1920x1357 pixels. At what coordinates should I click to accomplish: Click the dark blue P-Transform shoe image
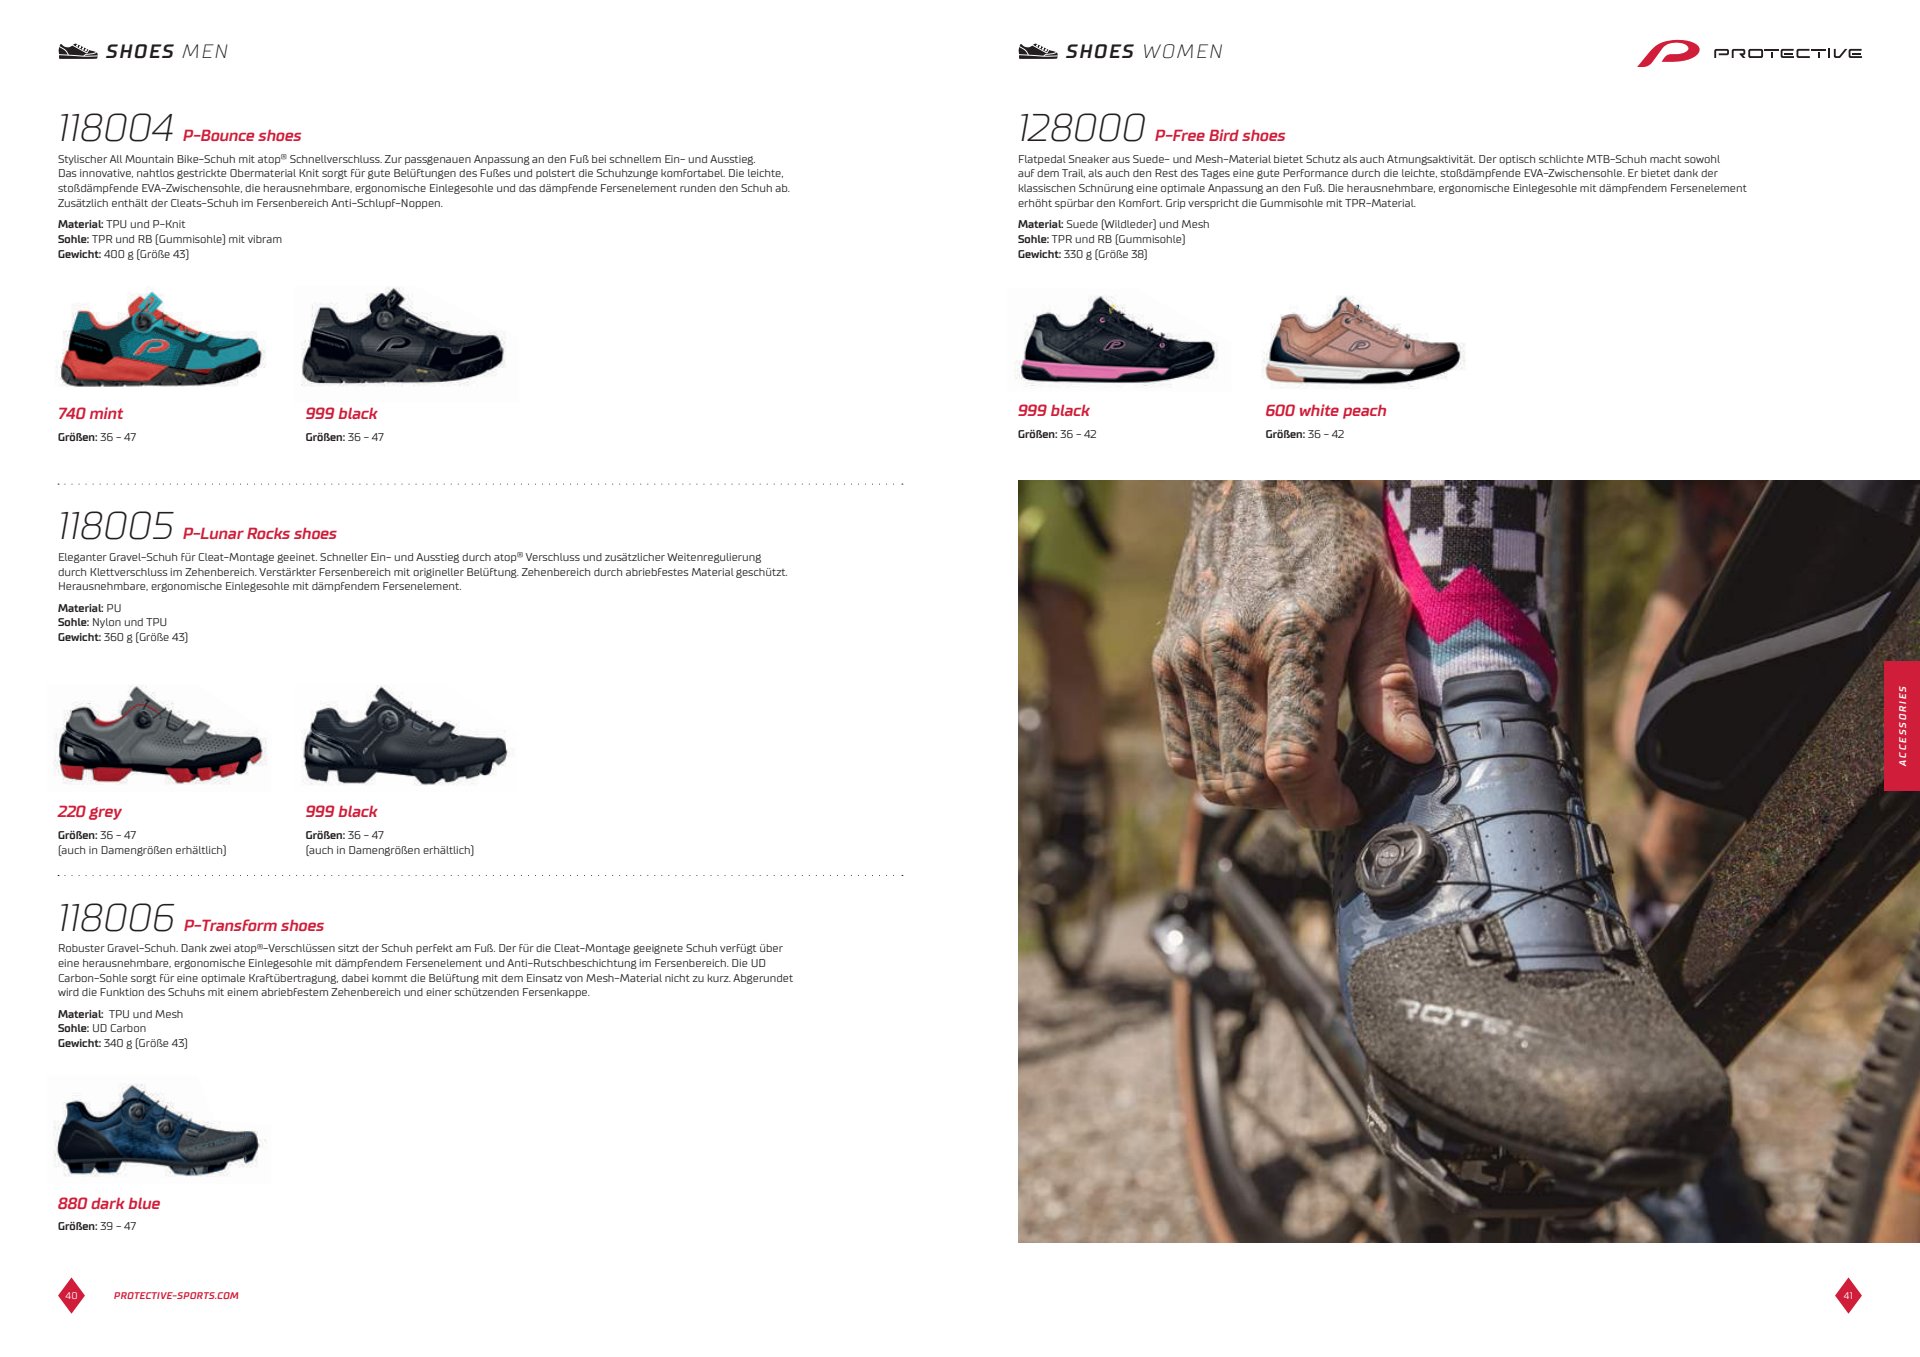(158, 1130)
